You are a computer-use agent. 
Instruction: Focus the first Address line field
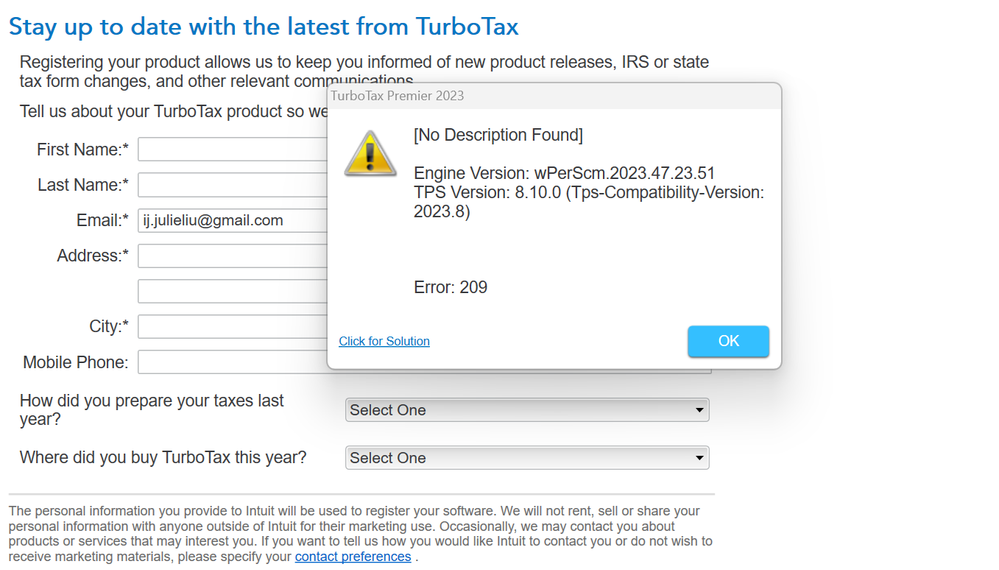[233, 256]
